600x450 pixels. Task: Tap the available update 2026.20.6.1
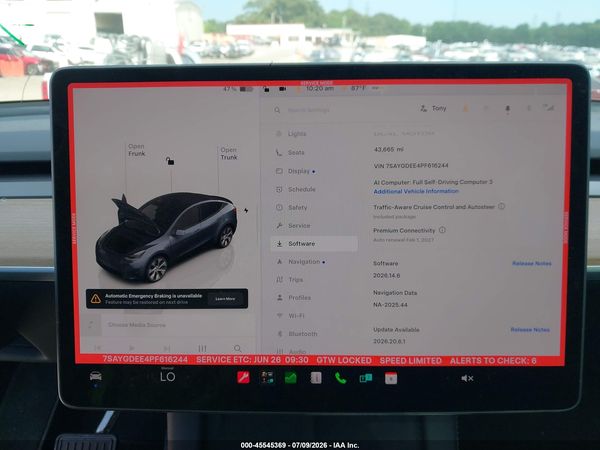pos(389,341)
